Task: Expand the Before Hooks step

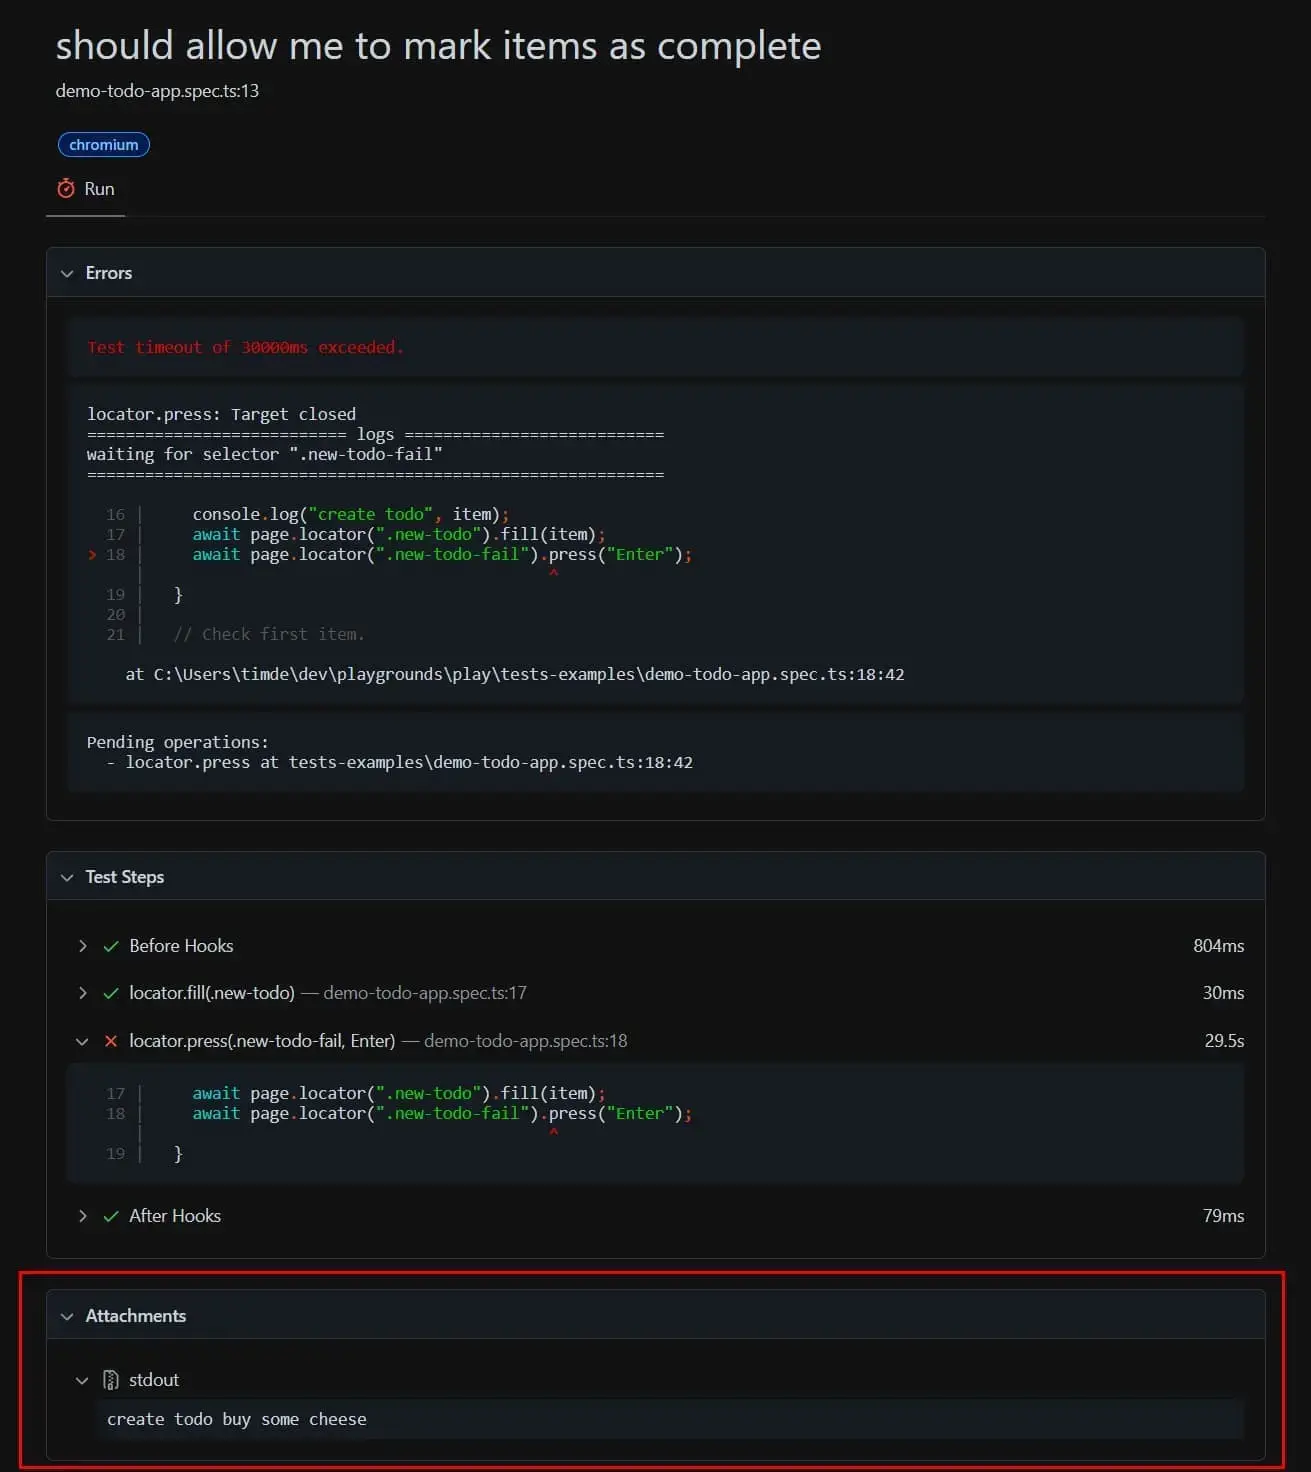Action: point(82,946)
